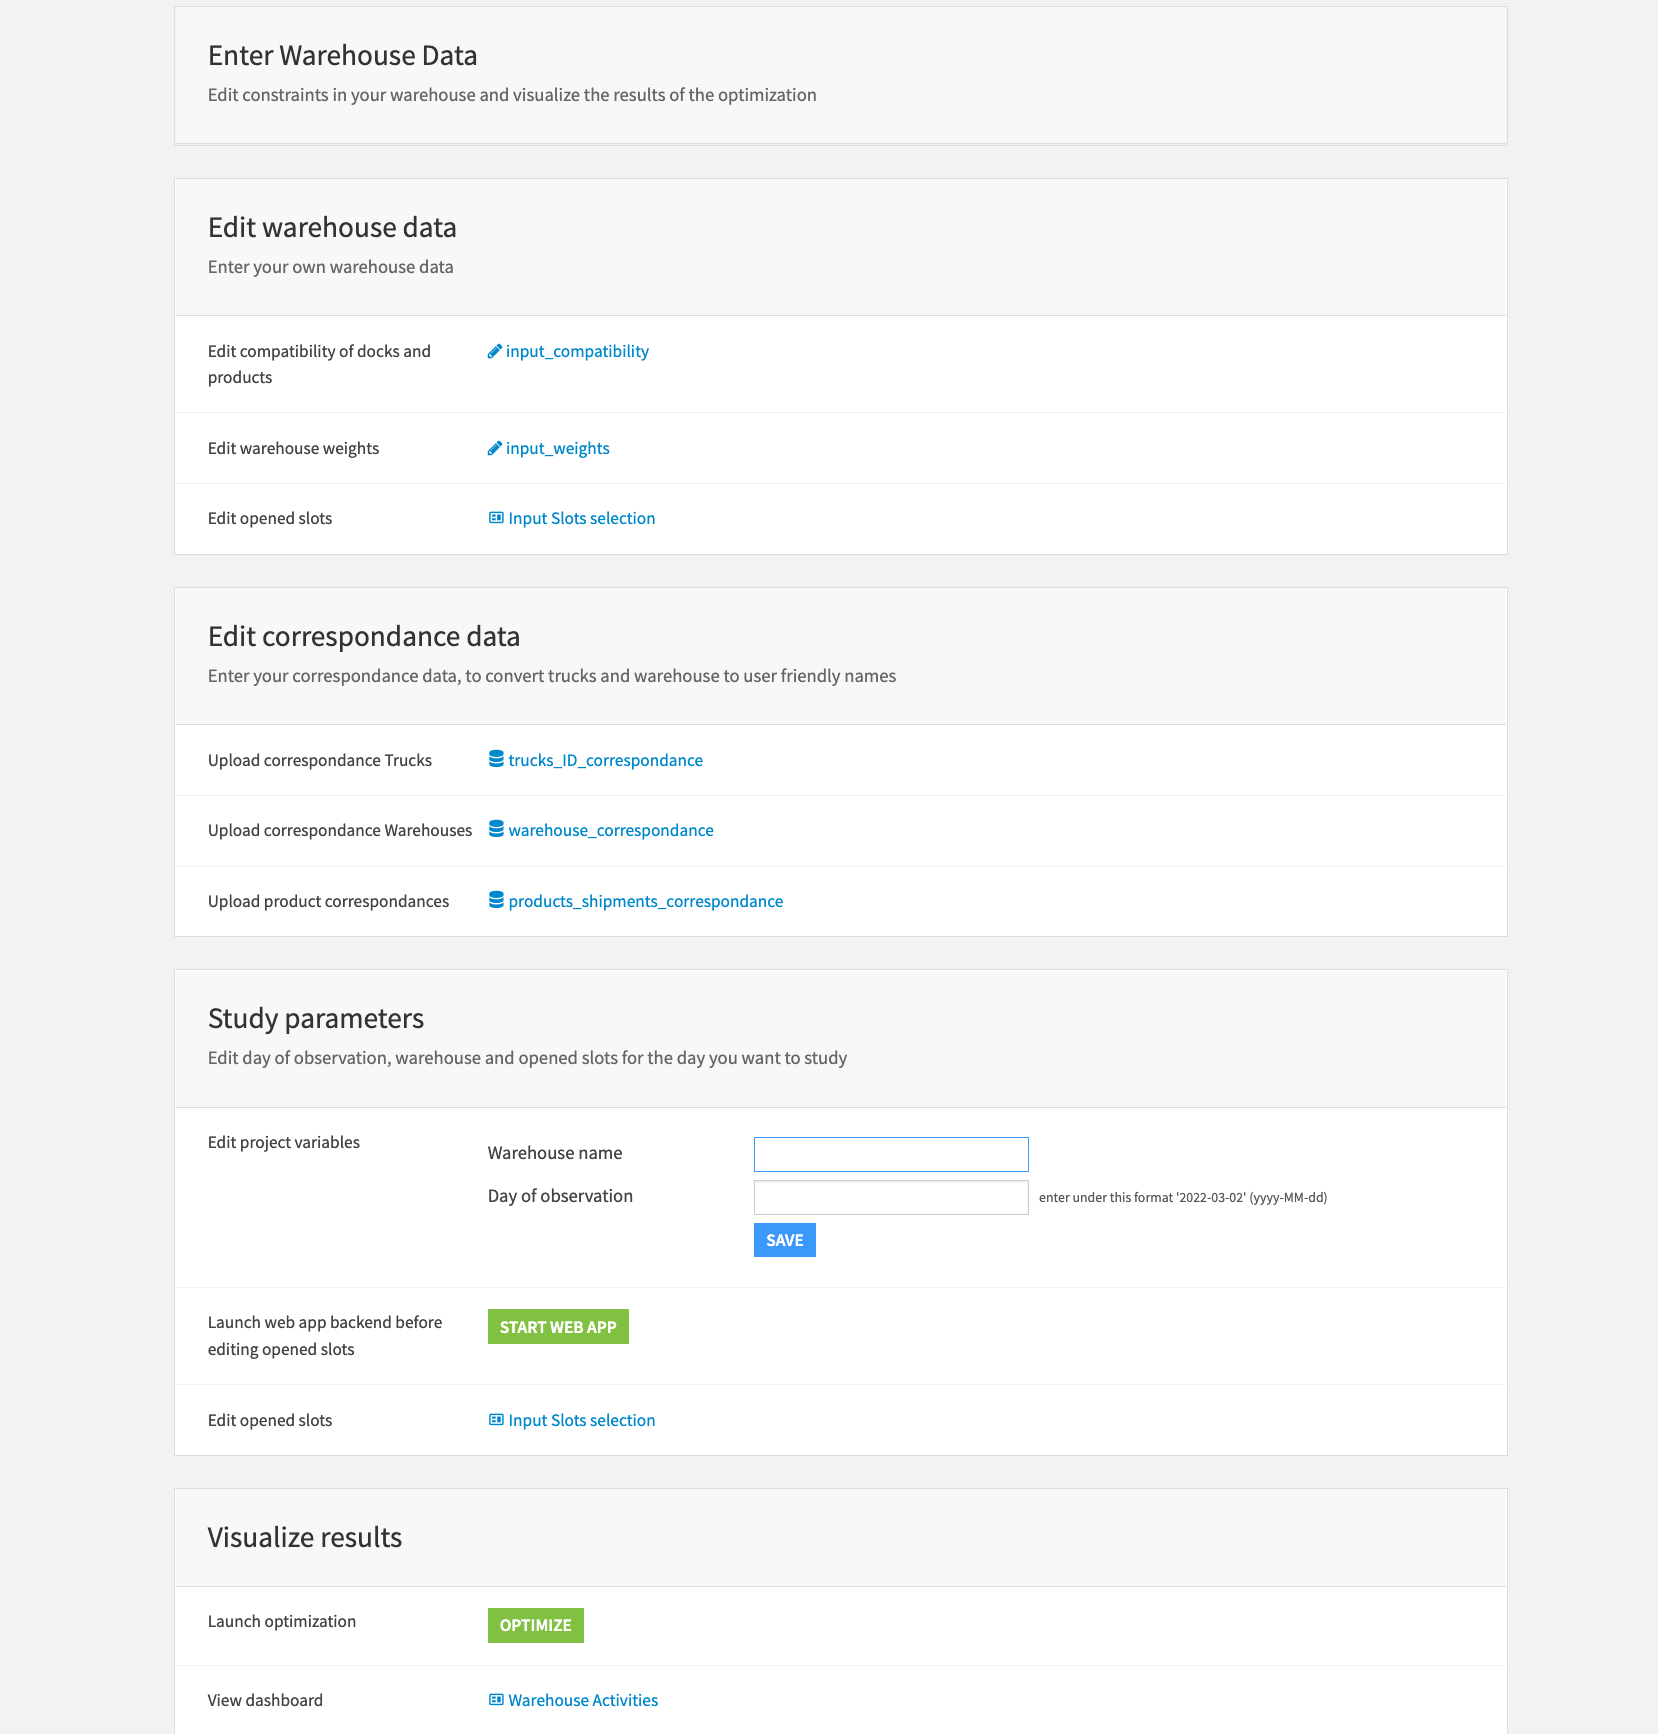This screenshot has width=1658, height=1734.
Task: Click the 'Visualize results' heading
Action: 305,1537
